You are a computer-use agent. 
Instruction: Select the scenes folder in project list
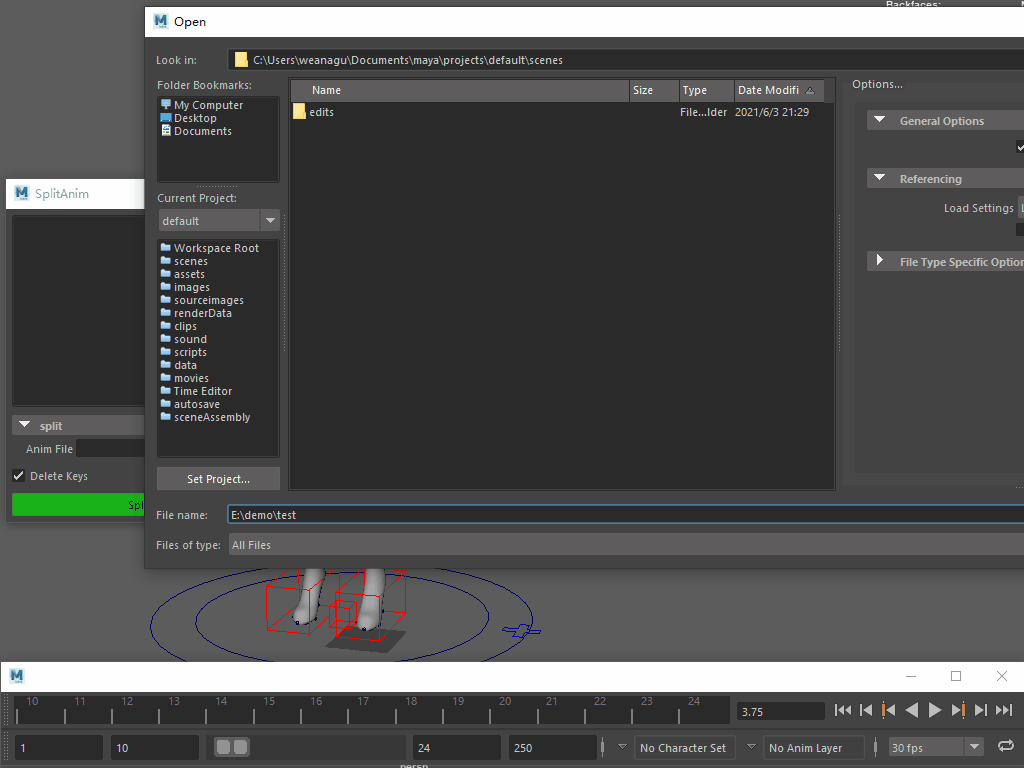coord(190,261)
